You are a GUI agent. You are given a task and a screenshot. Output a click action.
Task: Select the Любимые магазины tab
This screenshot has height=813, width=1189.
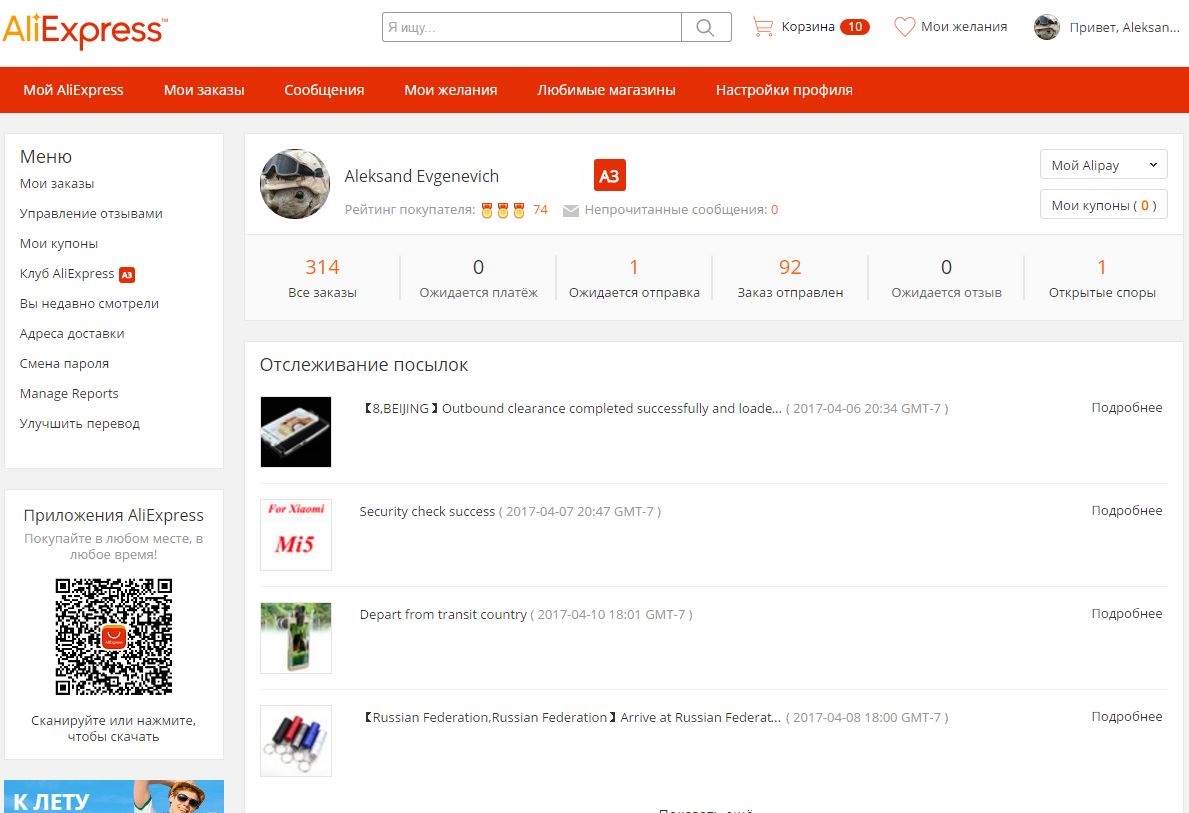pyautogui.click(x=607, y=90)
